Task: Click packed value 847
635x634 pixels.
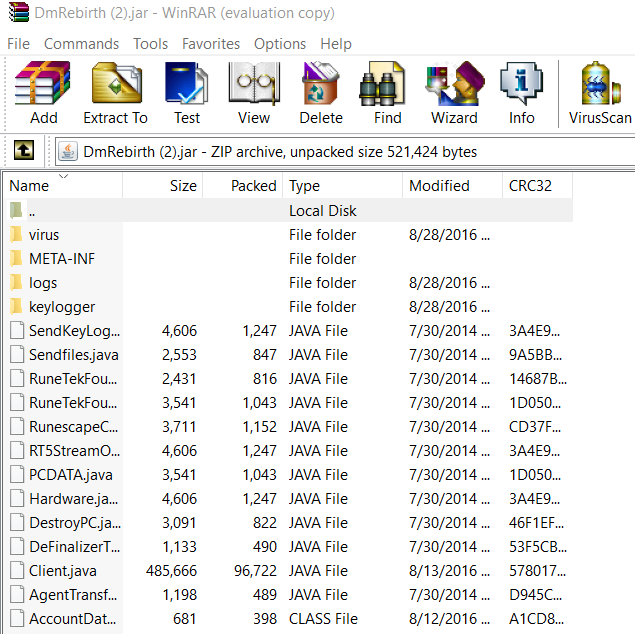Action: click(265, 355)
